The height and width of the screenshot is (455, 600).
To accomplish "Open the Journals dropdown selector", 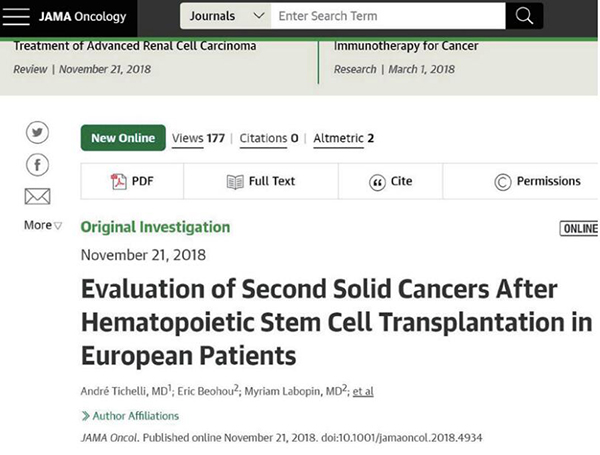I will point(226,16).
